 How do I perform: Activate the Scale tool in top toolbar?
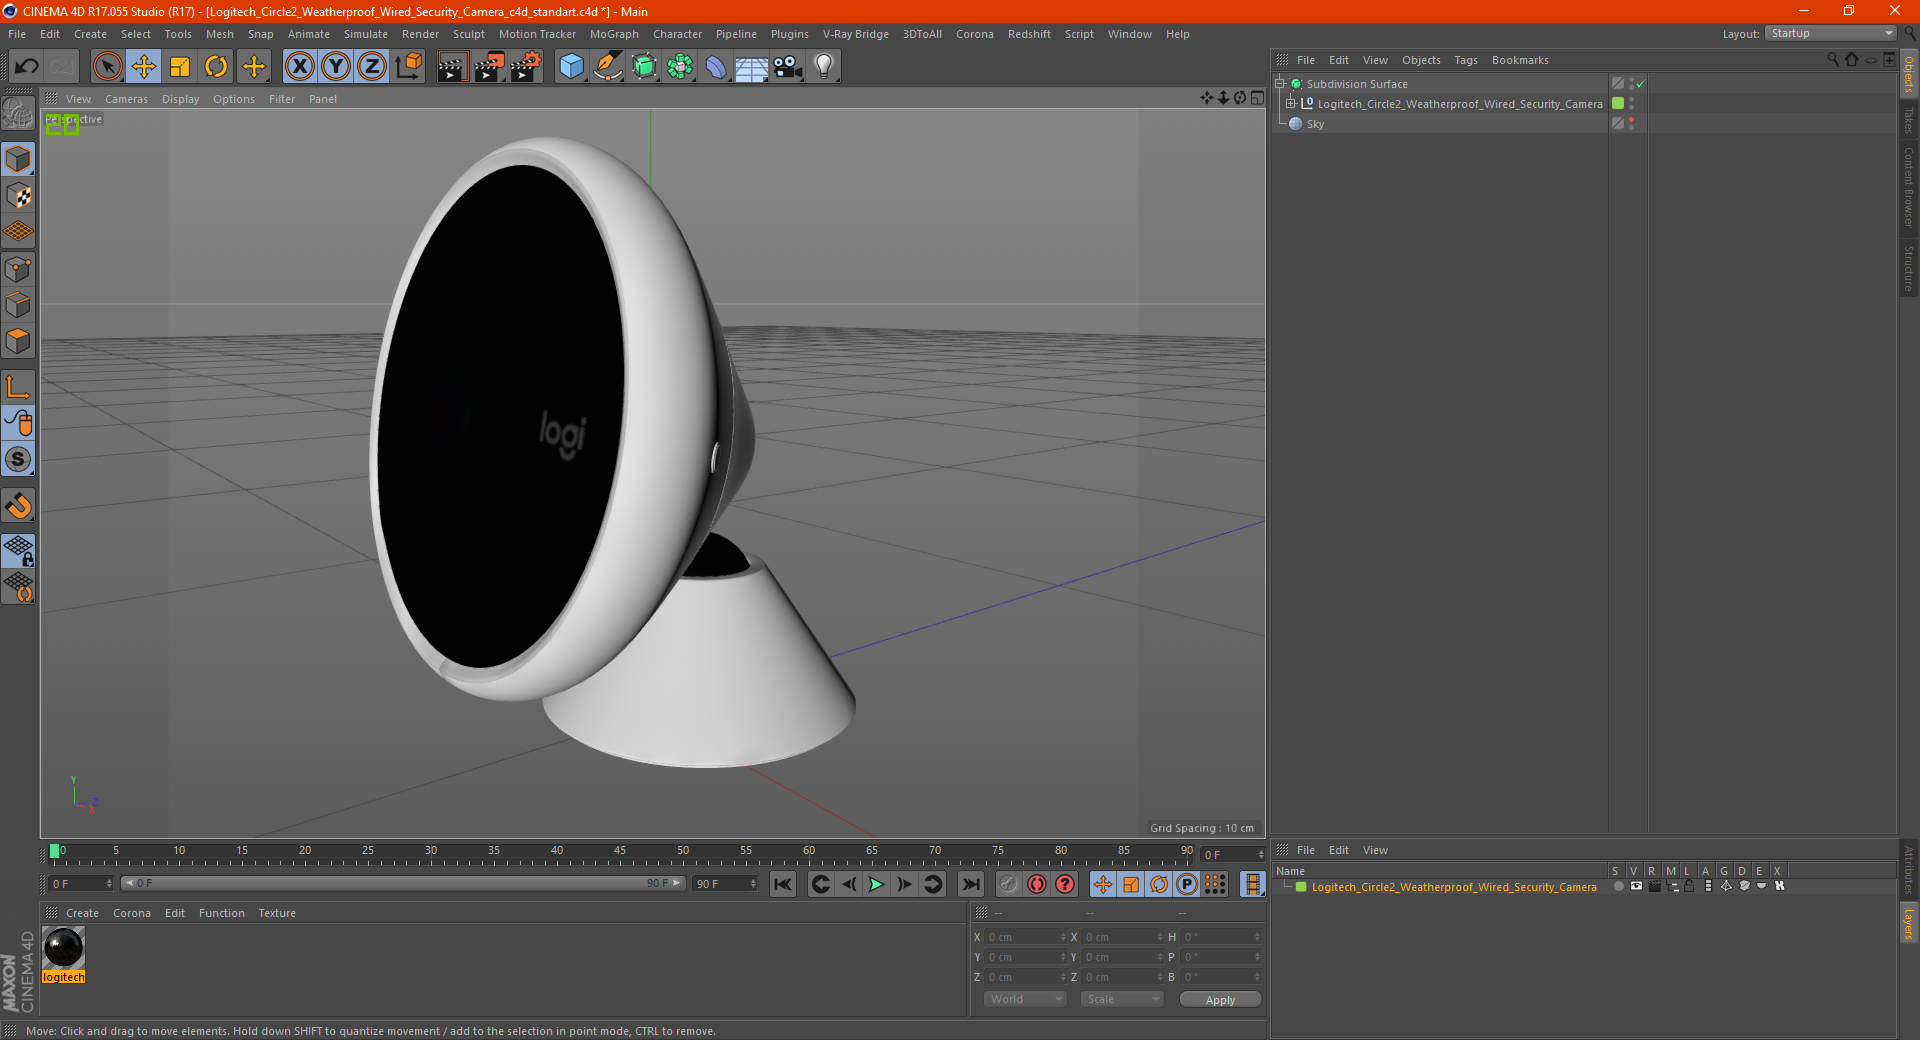180,67
